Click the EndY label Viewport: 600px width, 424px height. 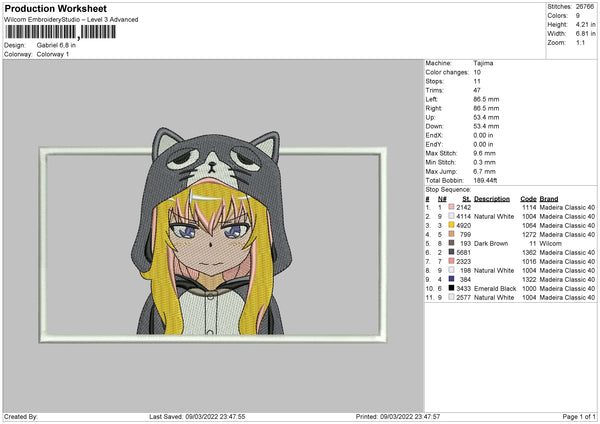pyautogui.click(x=434, y=144)
